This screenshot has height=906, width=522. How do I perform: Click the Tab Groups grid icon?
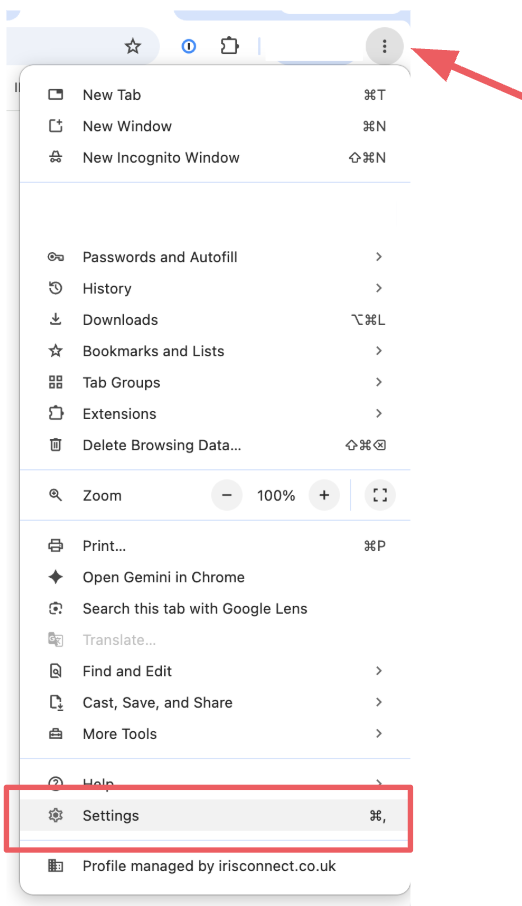[55, 382]
